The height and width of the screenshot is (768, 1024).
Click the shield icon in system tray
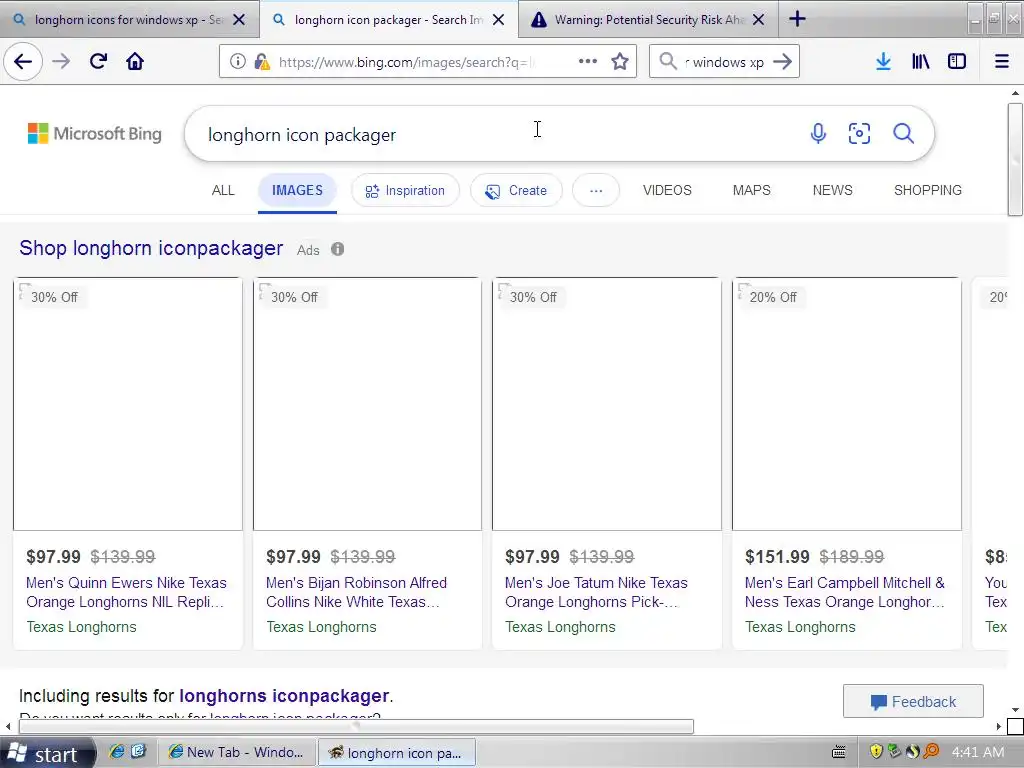[x=876, y=752]
